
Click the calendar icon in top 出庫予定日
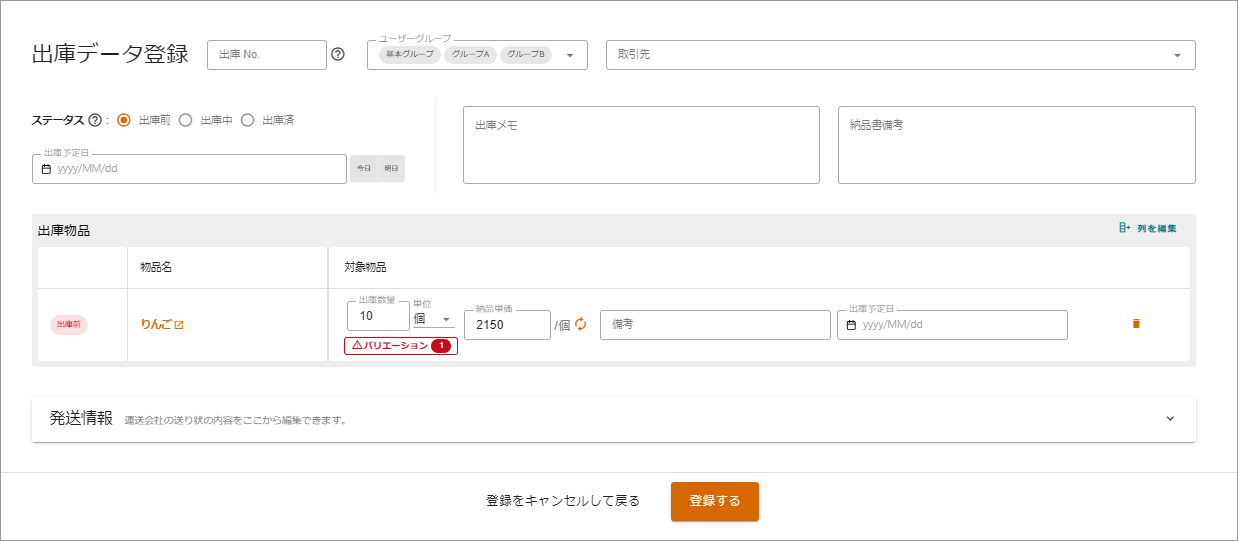pos(46,169)
